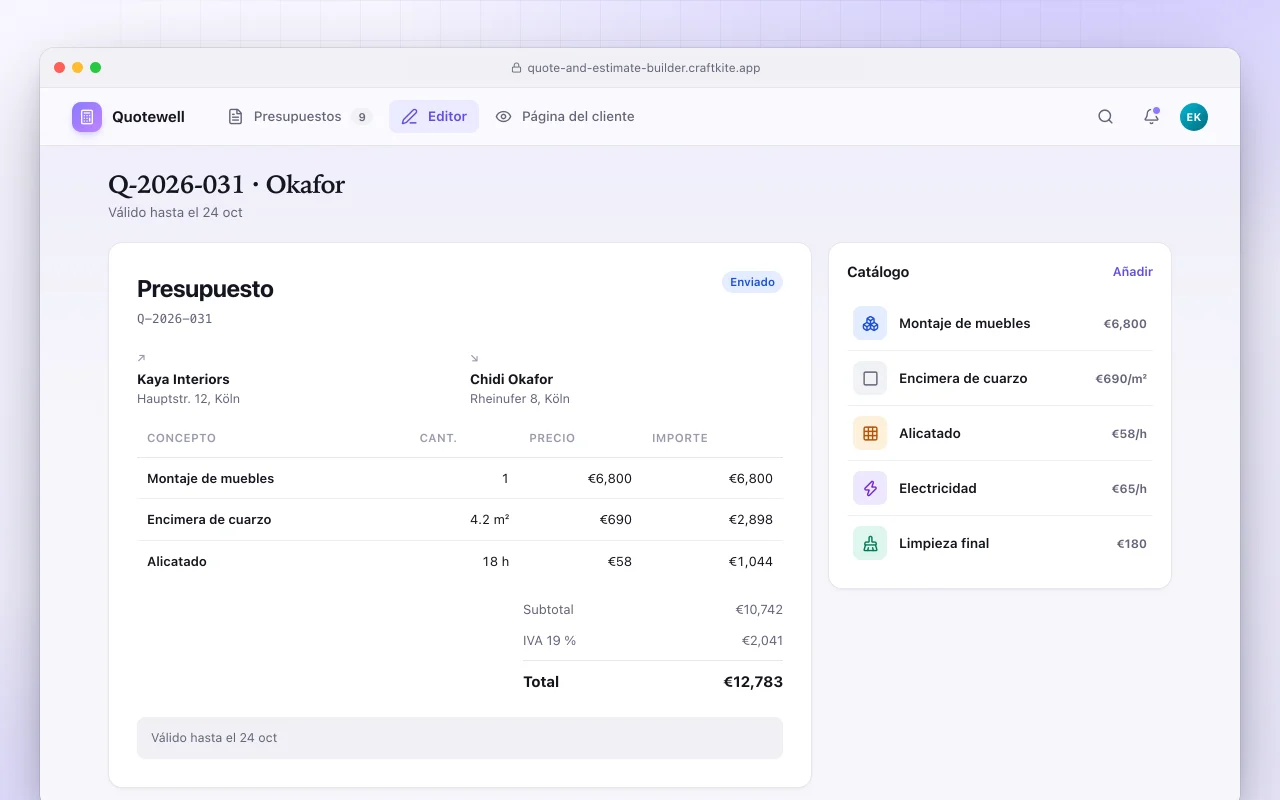
Task: Click the Quotewell logo icon
Action: (x=87, y=117)
